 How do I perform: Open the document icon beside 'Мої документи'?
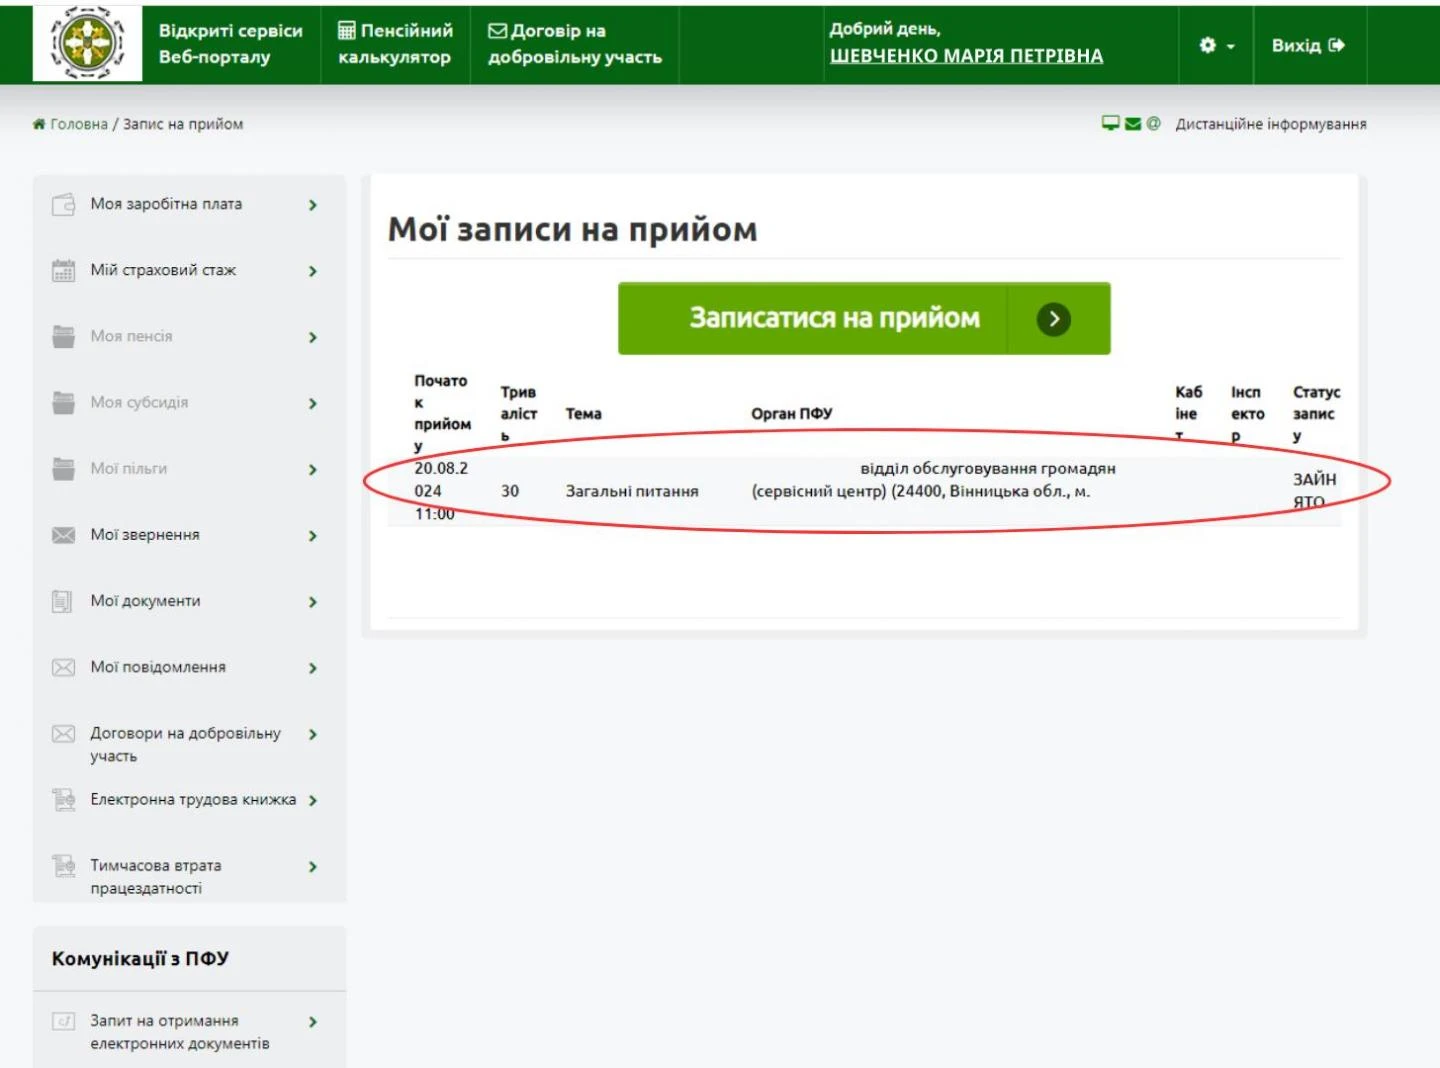click(63, 601)
